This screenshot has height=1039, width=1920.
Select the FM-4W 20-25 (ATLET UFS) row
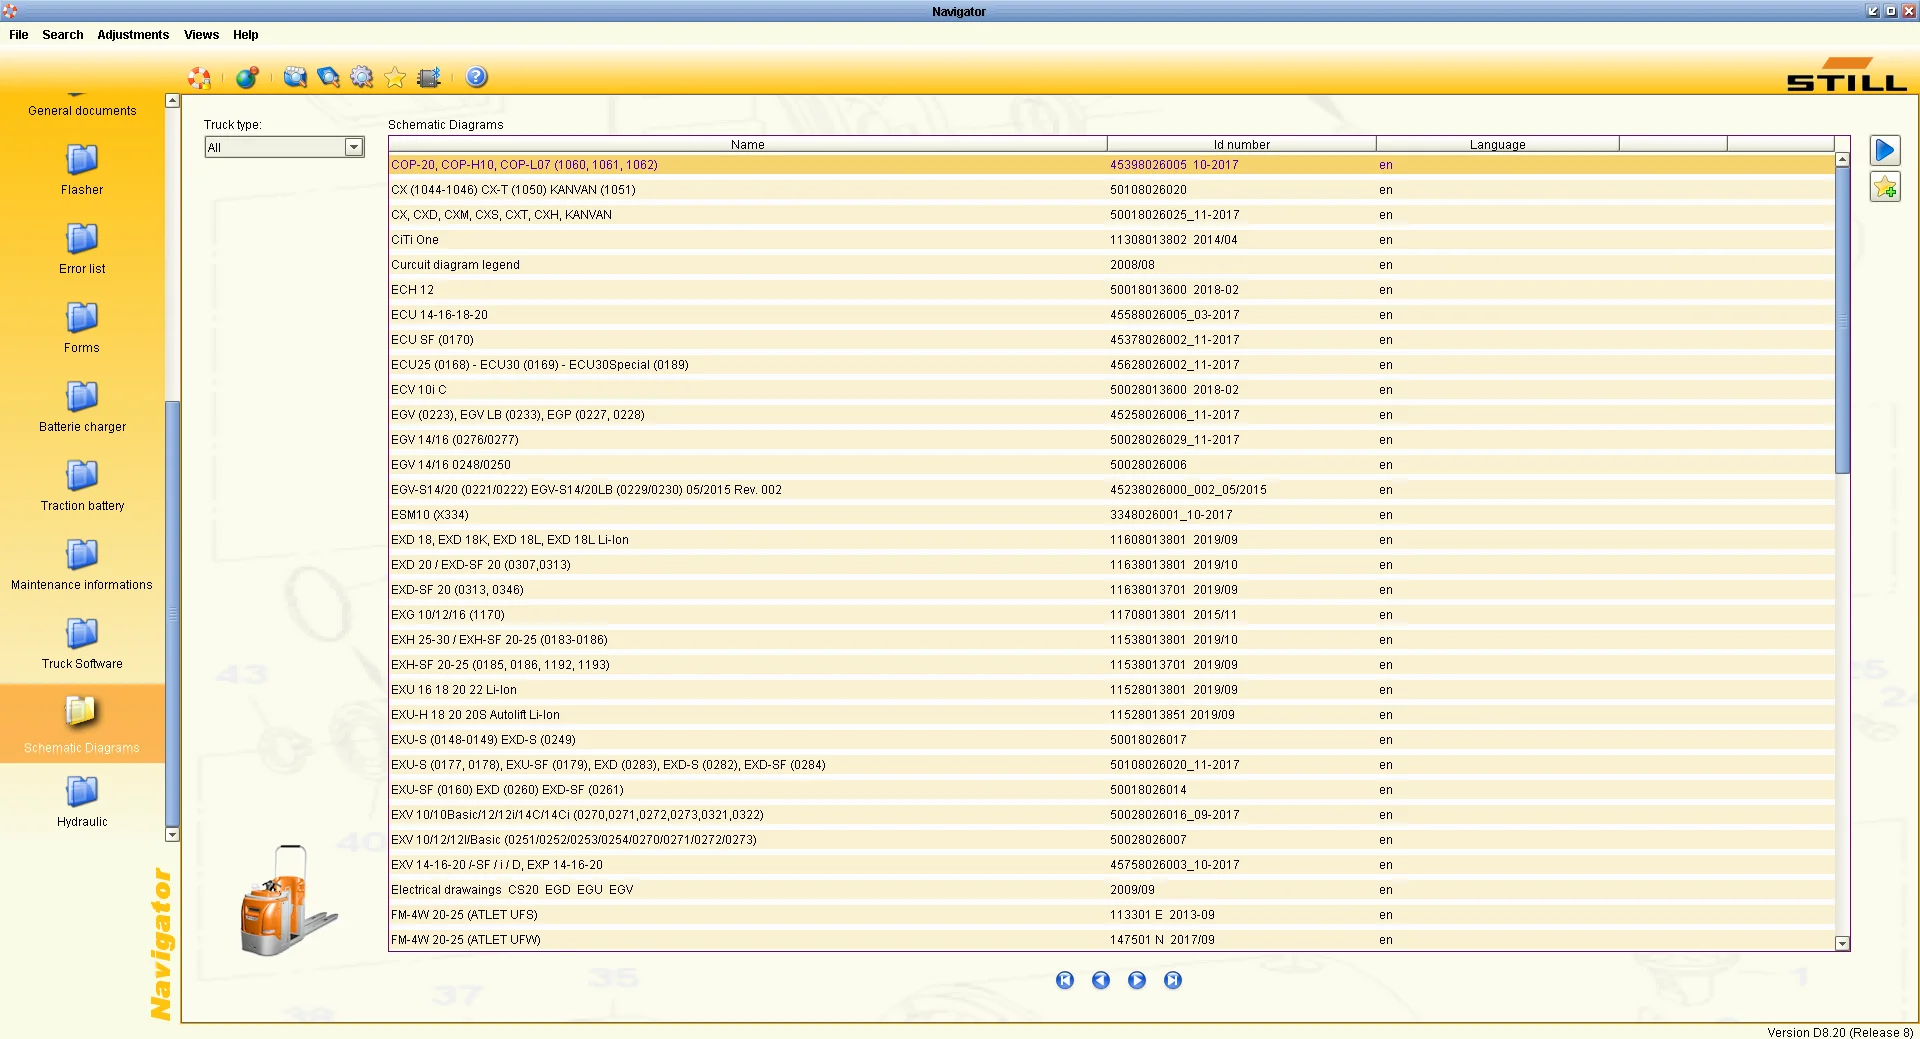pyautogui.click(x=1112, y=915)
